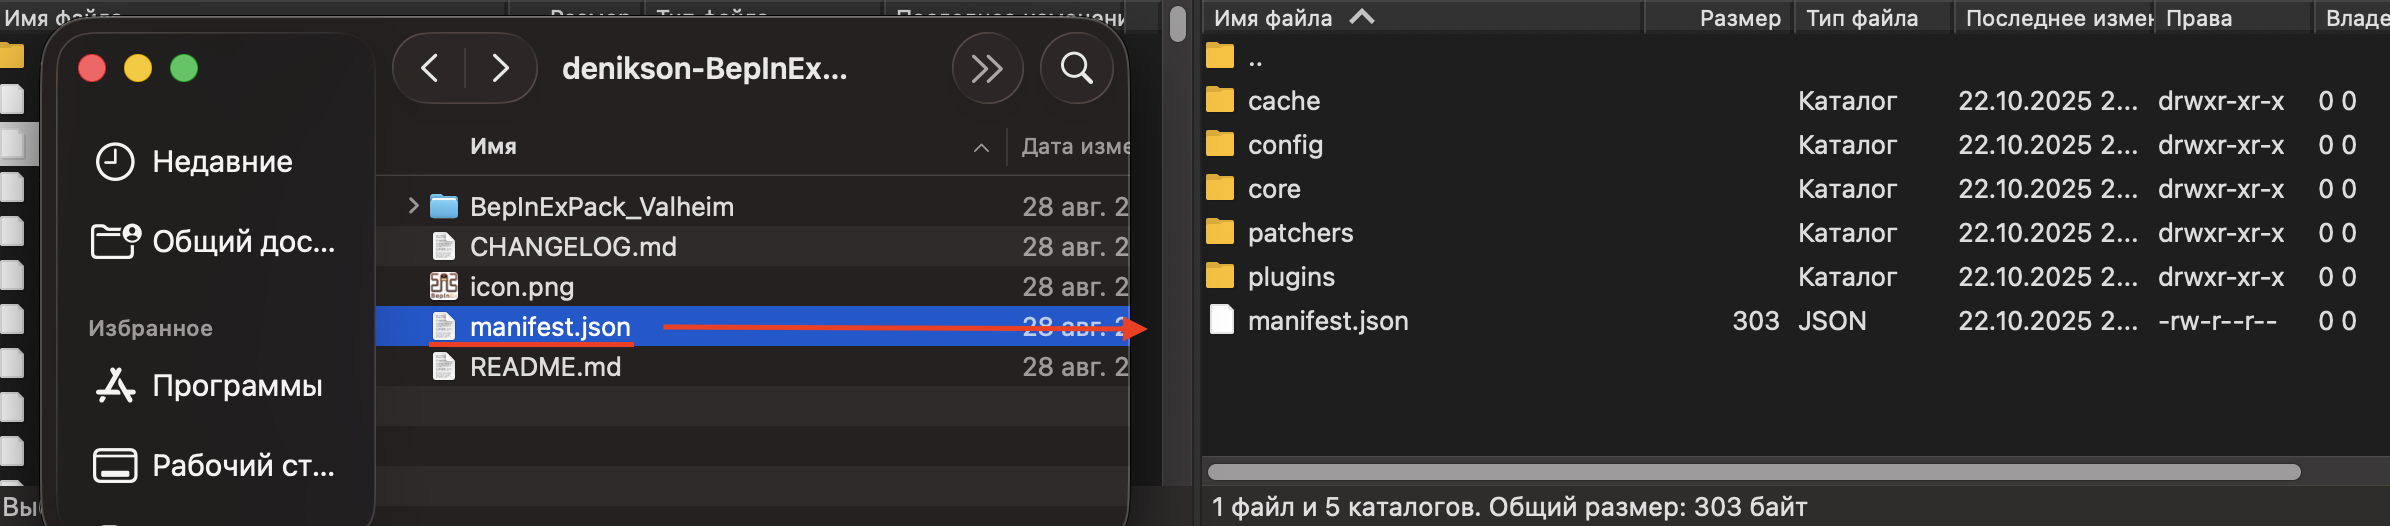Click the Finder back navigation arrow

pyautogui.click(x=430, y=68)
